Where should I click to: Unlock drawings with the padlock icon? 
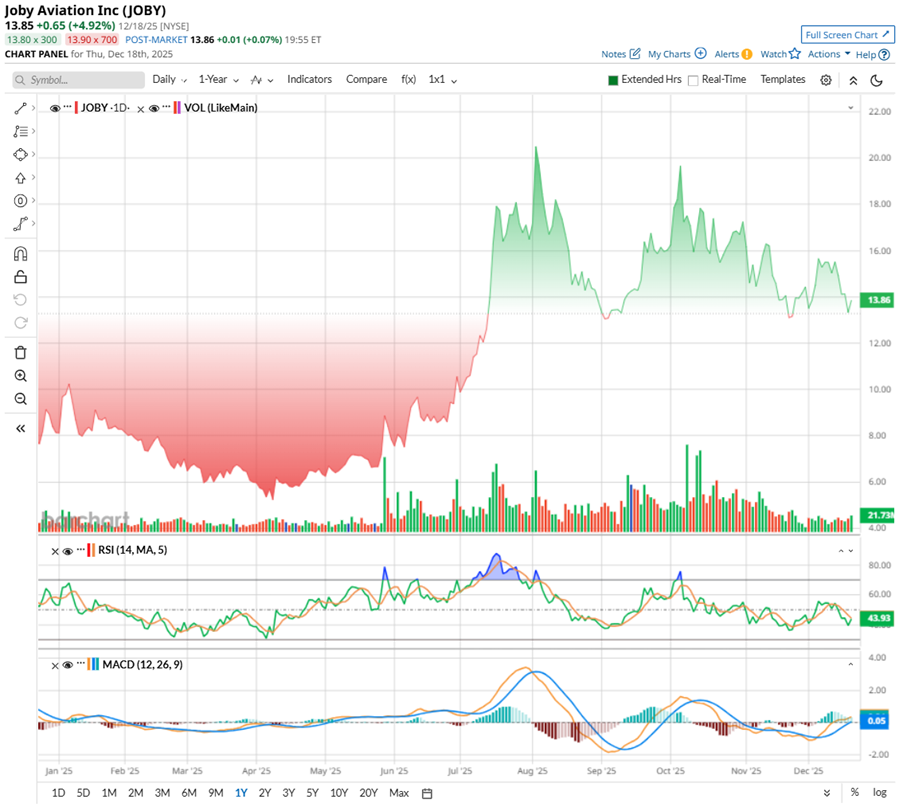pos(20,277)
